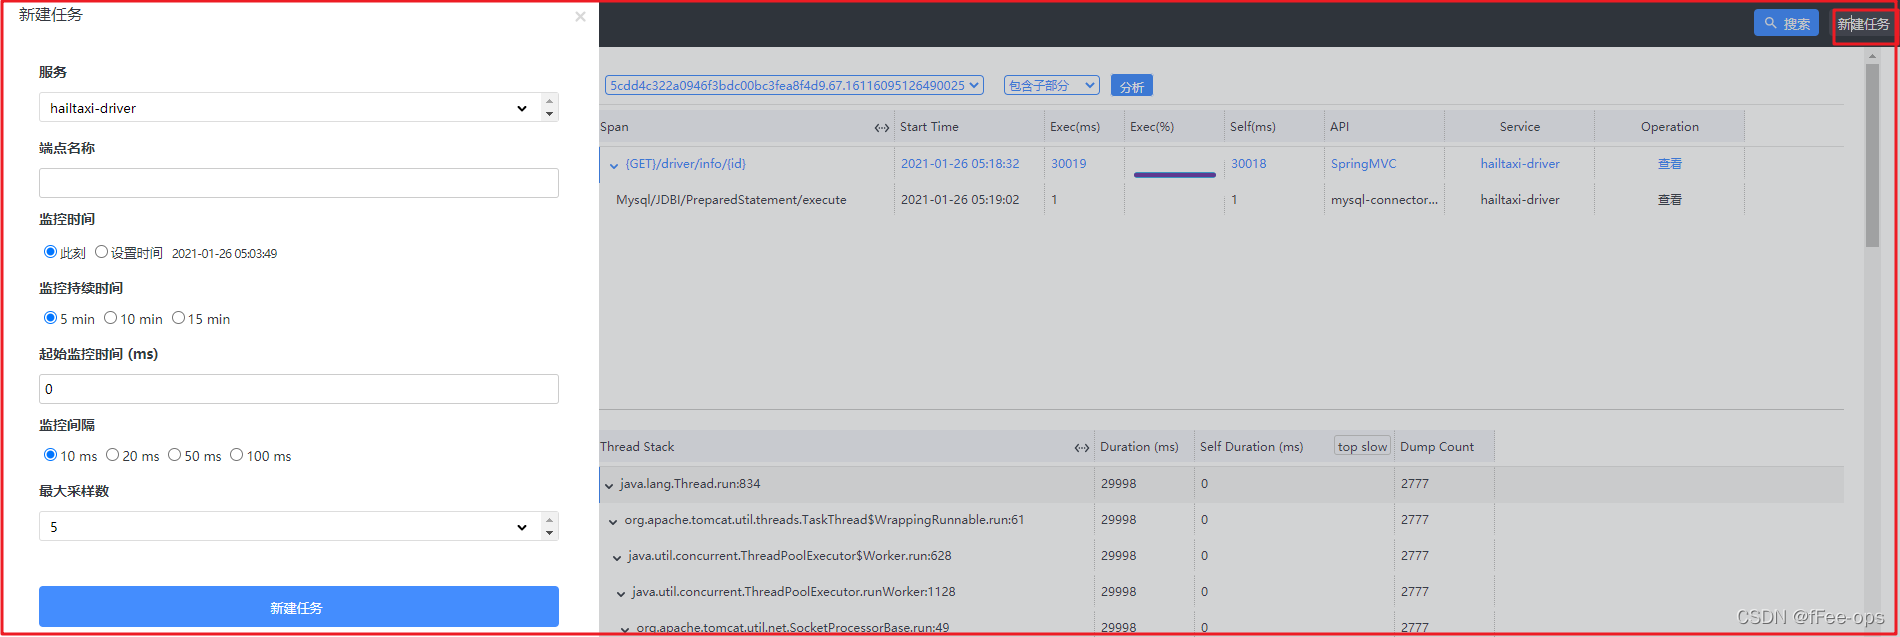This screenshot has height=637, width=1900.
Task: Click the 30019 exec time cell
Action: click(x=1068, y=164)
